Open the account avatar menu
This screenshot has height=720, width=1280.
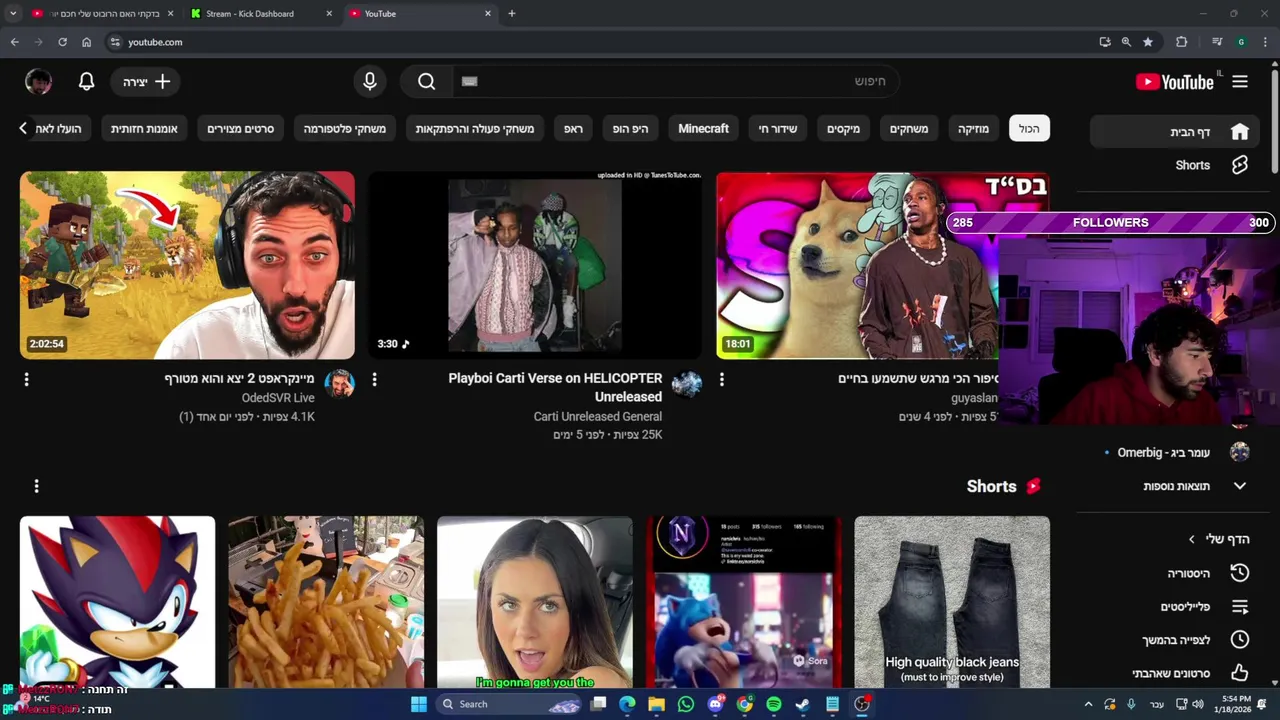[38, 82]
